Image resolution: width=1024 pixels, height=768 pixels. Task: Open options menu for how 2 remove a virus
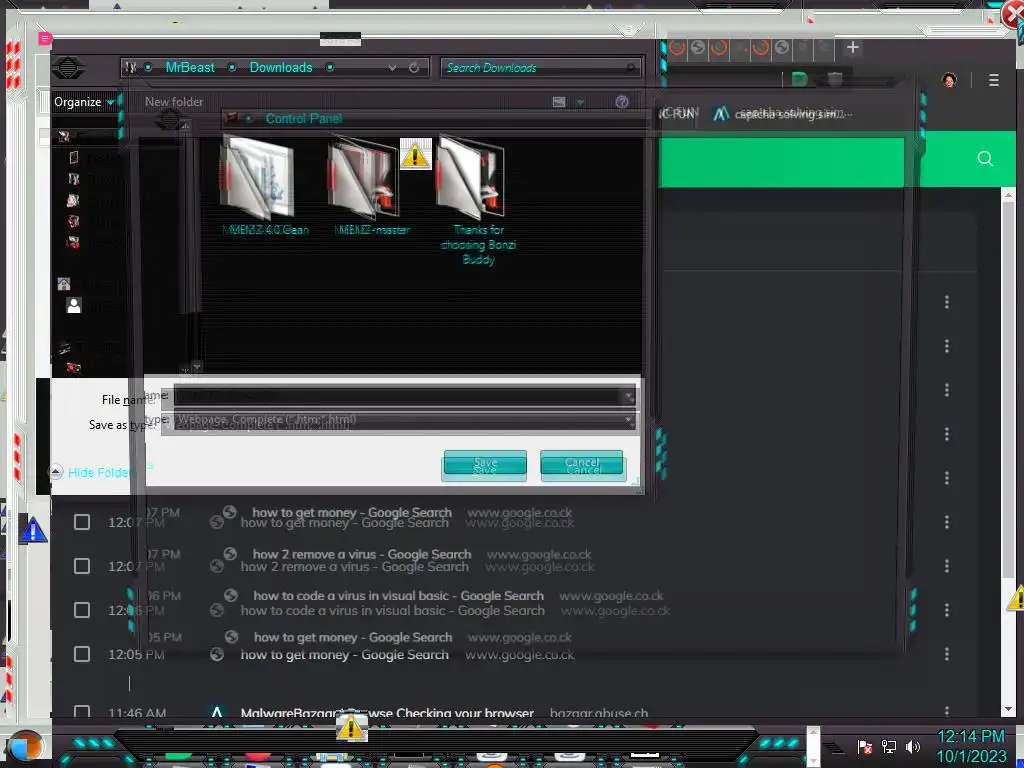tap(946, 566)
